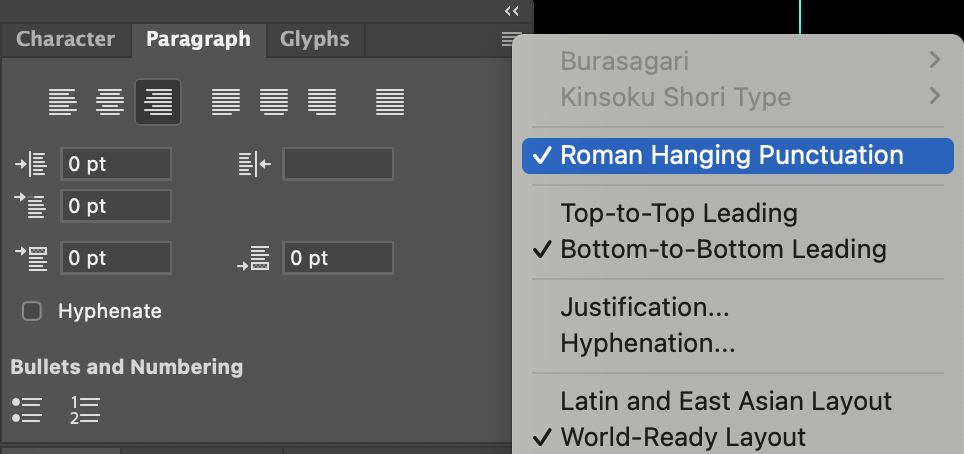Choose justify last centered icon
Image resolution: width=964 pixels, height=454 pixels.
coord(274,101)
